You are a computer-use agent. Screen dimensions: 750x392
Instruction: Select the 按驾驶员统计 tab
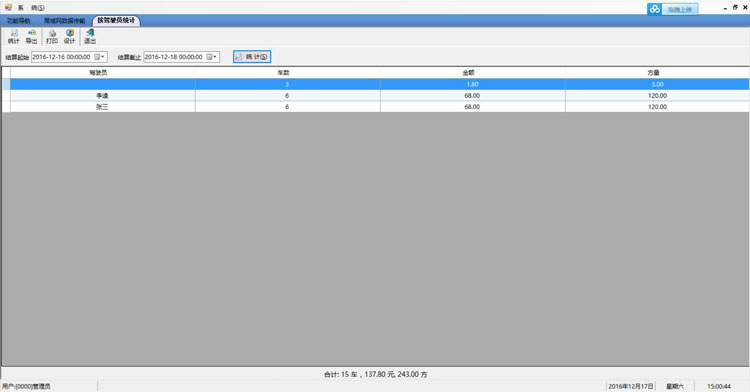tap(116, 21)
